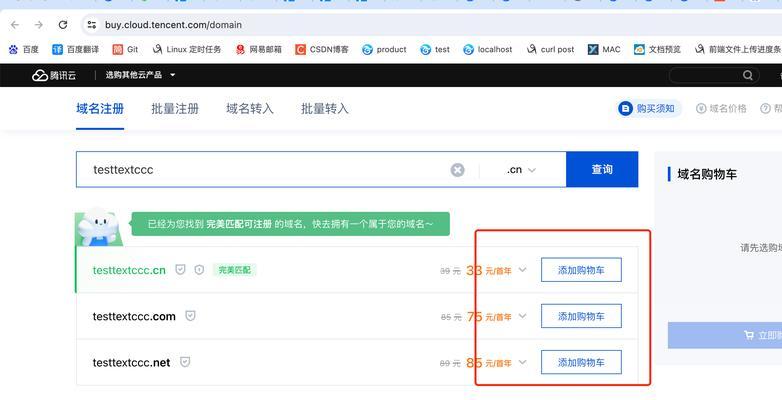
Task: Expand price options for testtextccc.cn
Action: tap(522, 270)
